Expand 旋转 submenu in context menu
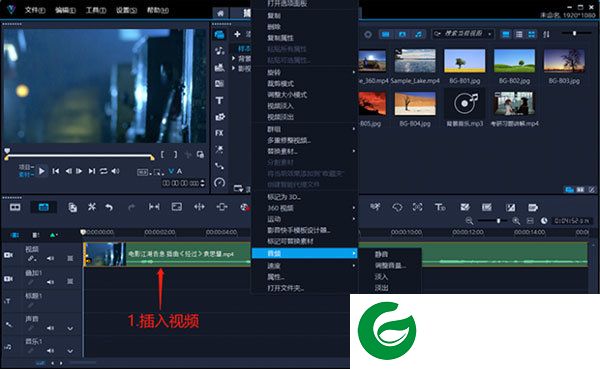The image size is (600, 369). click(x=304, y=72)
